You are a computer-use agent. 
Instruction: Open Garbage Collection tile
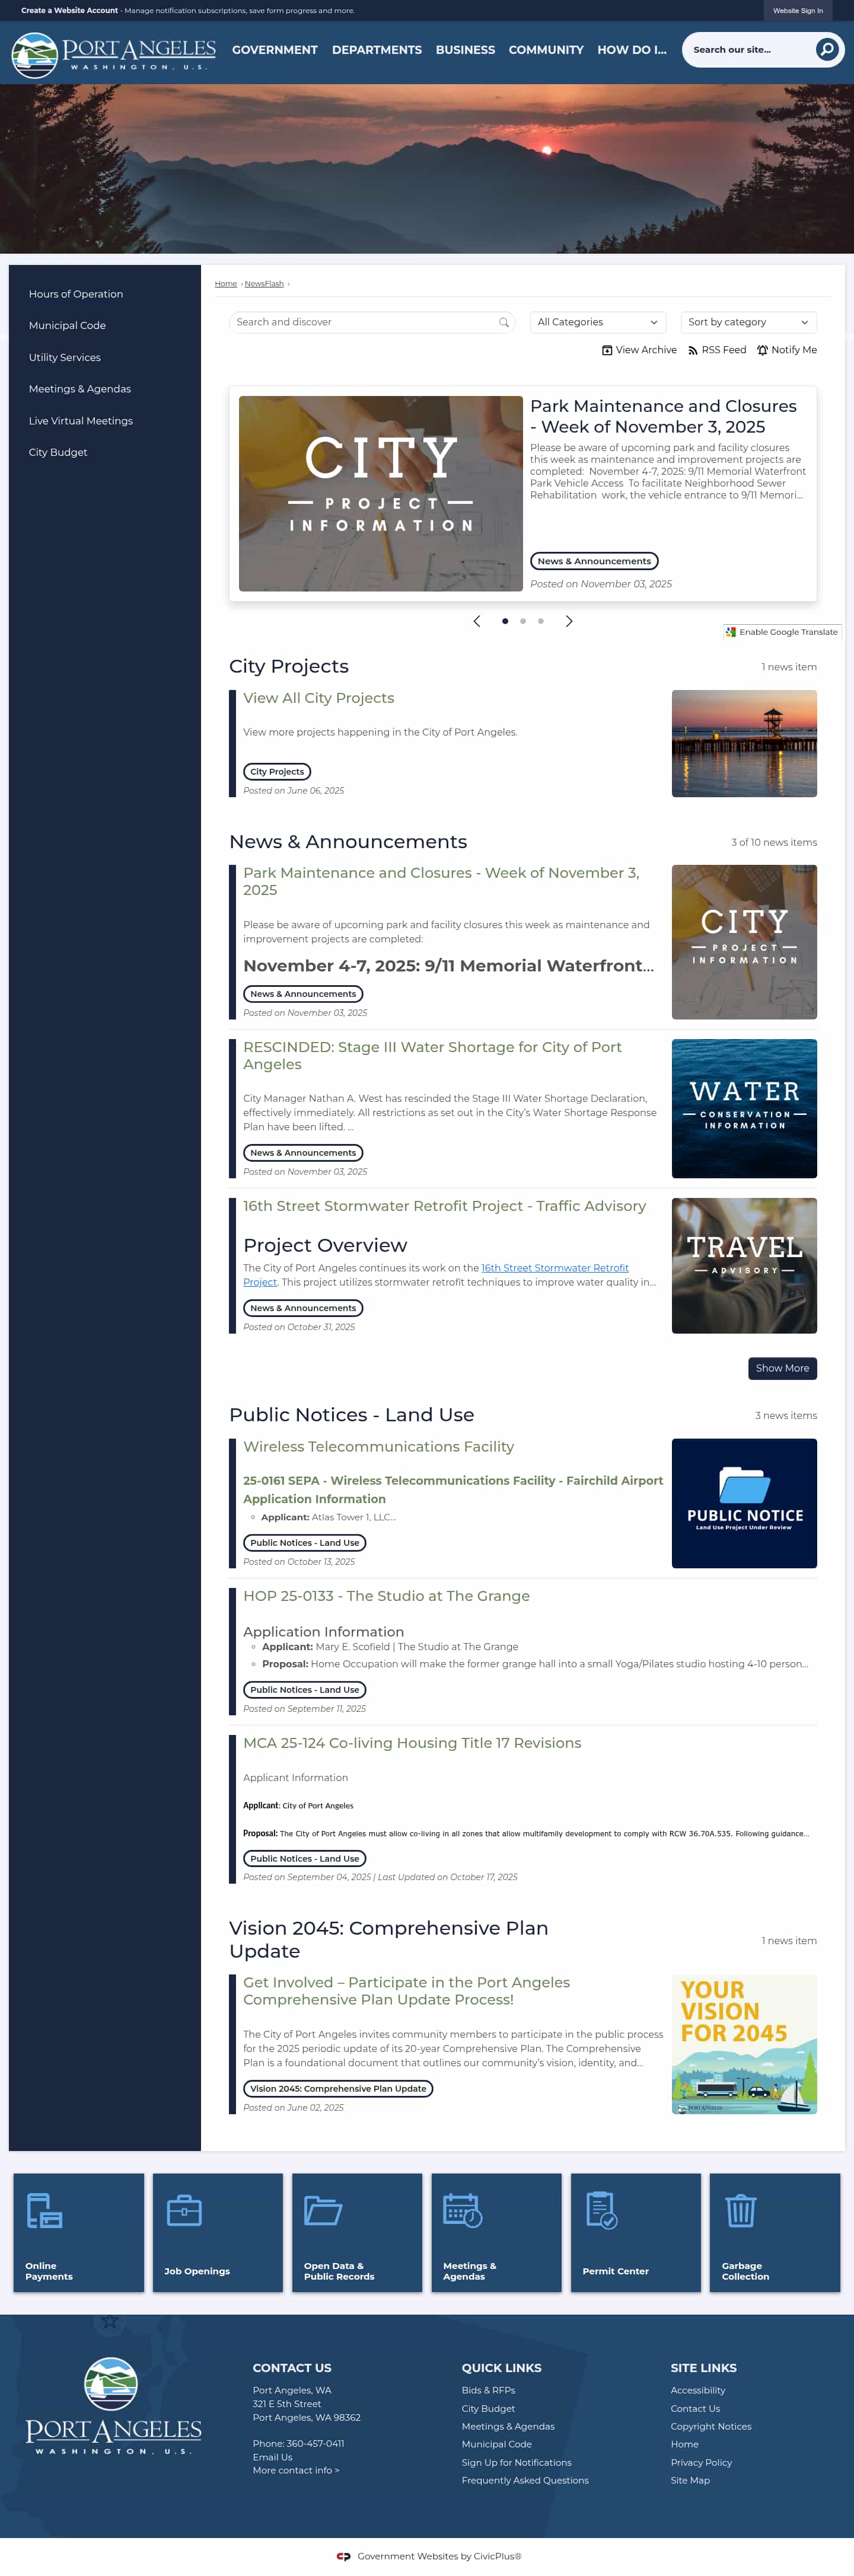[x=775, y=2232]
